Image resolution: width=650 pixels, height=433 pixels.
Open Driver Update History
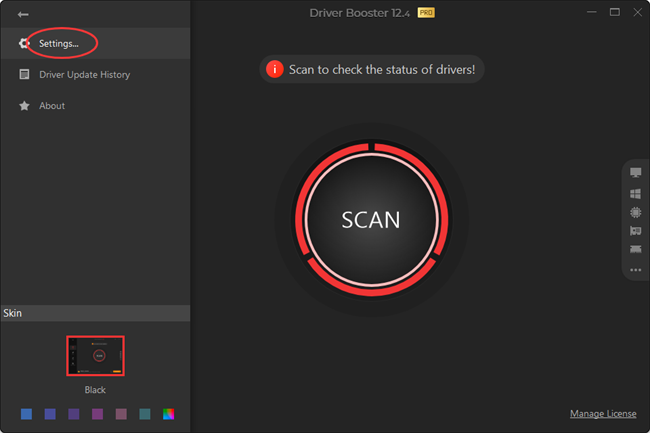84,75
